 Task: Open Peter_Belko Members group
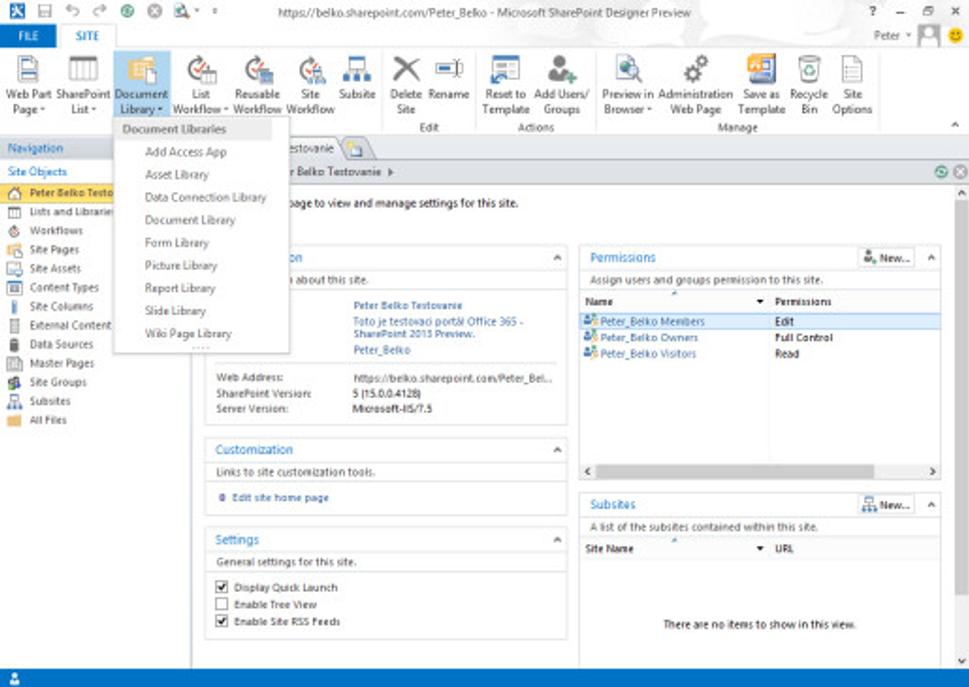(x=652, y=321)
